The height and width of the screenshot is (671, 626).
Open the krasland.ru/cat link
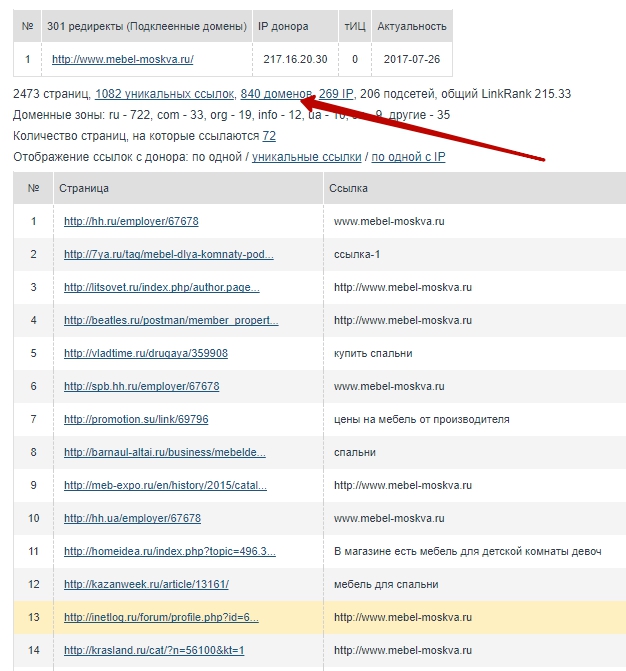(x=154, y=650)
